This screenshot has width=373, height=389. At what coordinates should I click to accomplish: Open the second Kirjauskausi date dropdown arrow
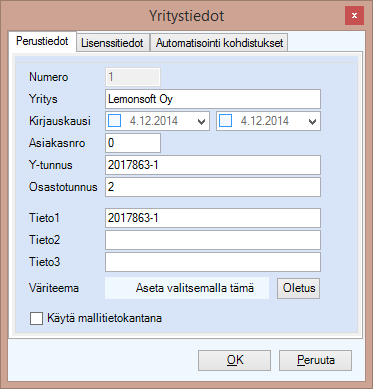(312, 122)
